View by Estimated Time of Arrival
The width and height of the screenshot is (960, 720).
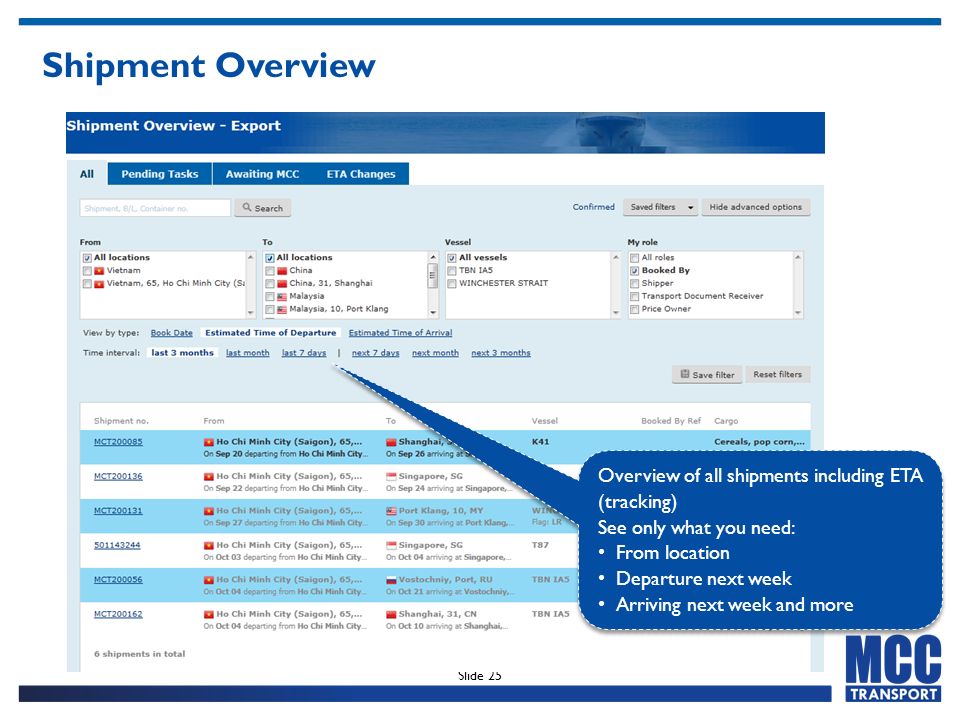tap(400, 332)
